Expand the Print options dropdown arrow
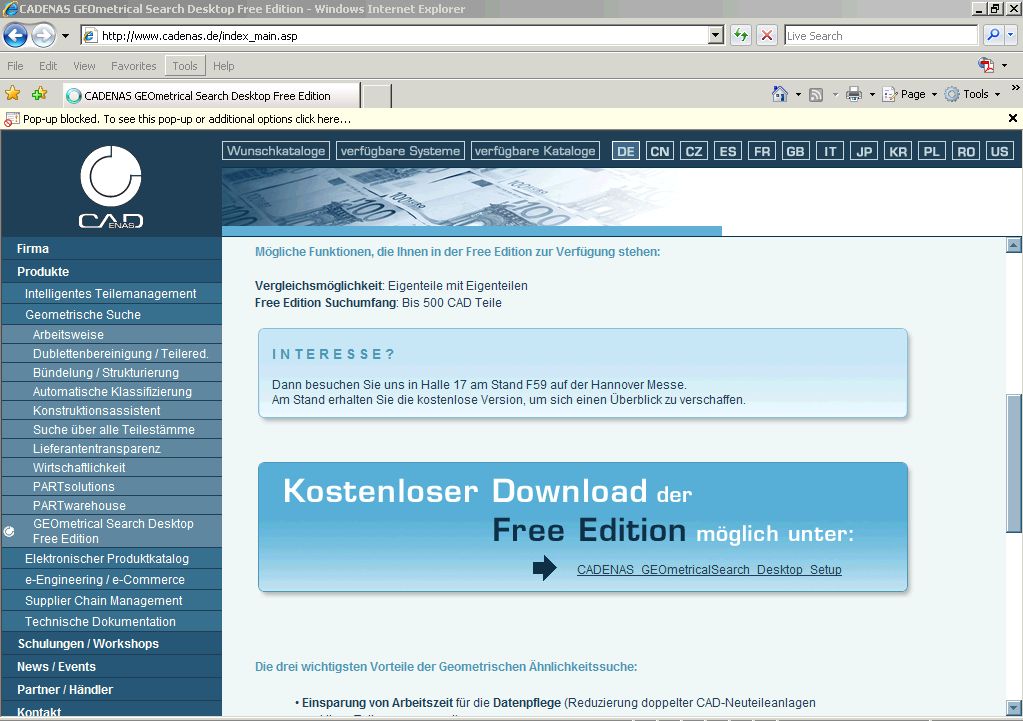This screenshot has width=1023, height=721. pos(872,95)
